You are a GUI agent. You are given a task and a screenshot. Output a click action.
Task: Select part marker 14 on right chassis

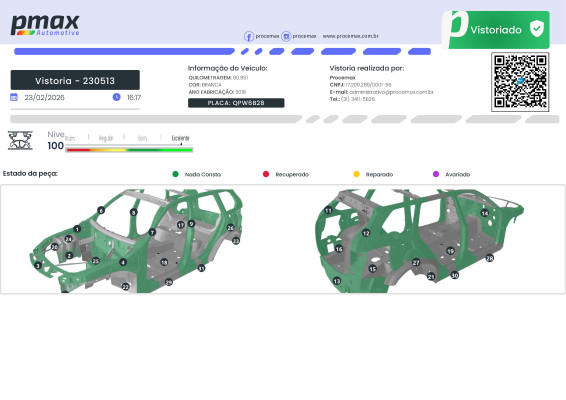tap(485, 213)
